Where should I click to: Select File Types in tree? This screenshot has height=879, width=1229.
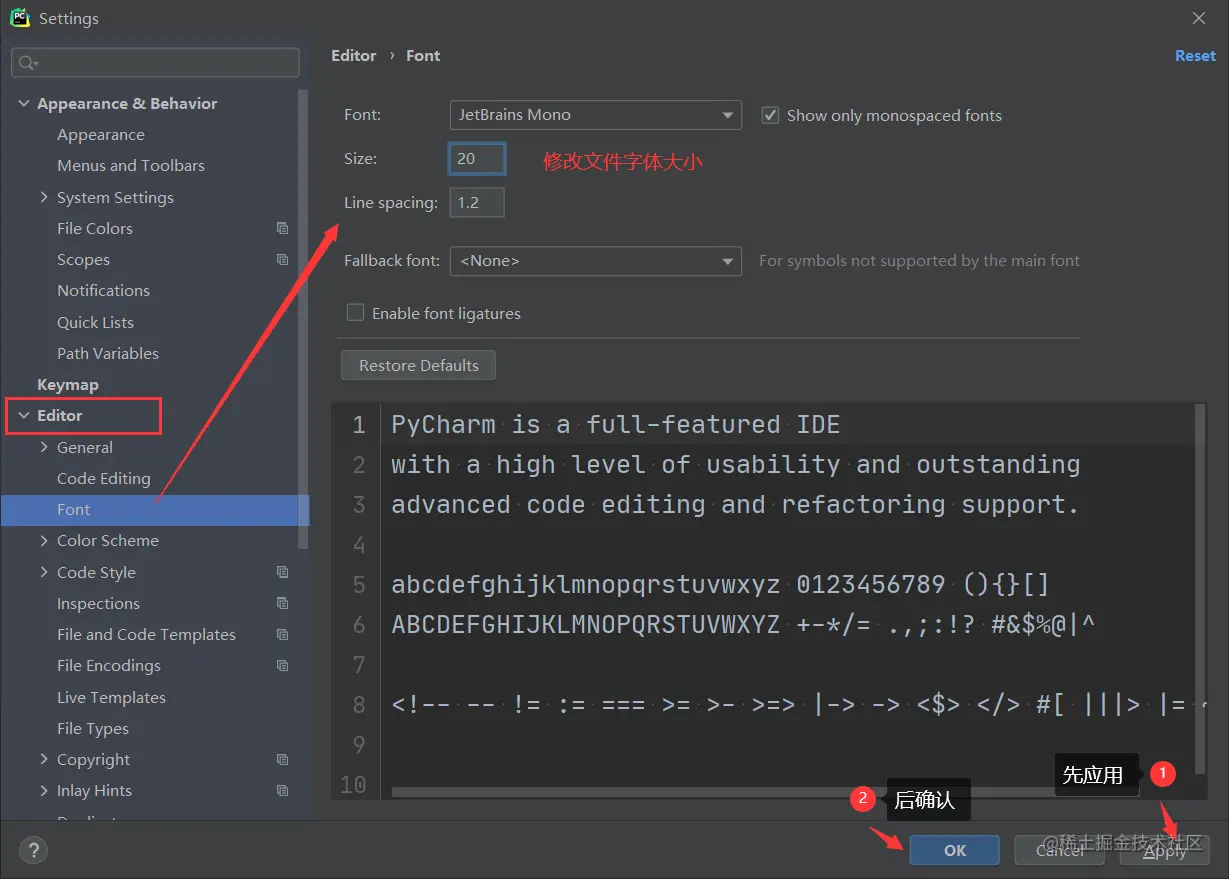[x=93, y=728]
